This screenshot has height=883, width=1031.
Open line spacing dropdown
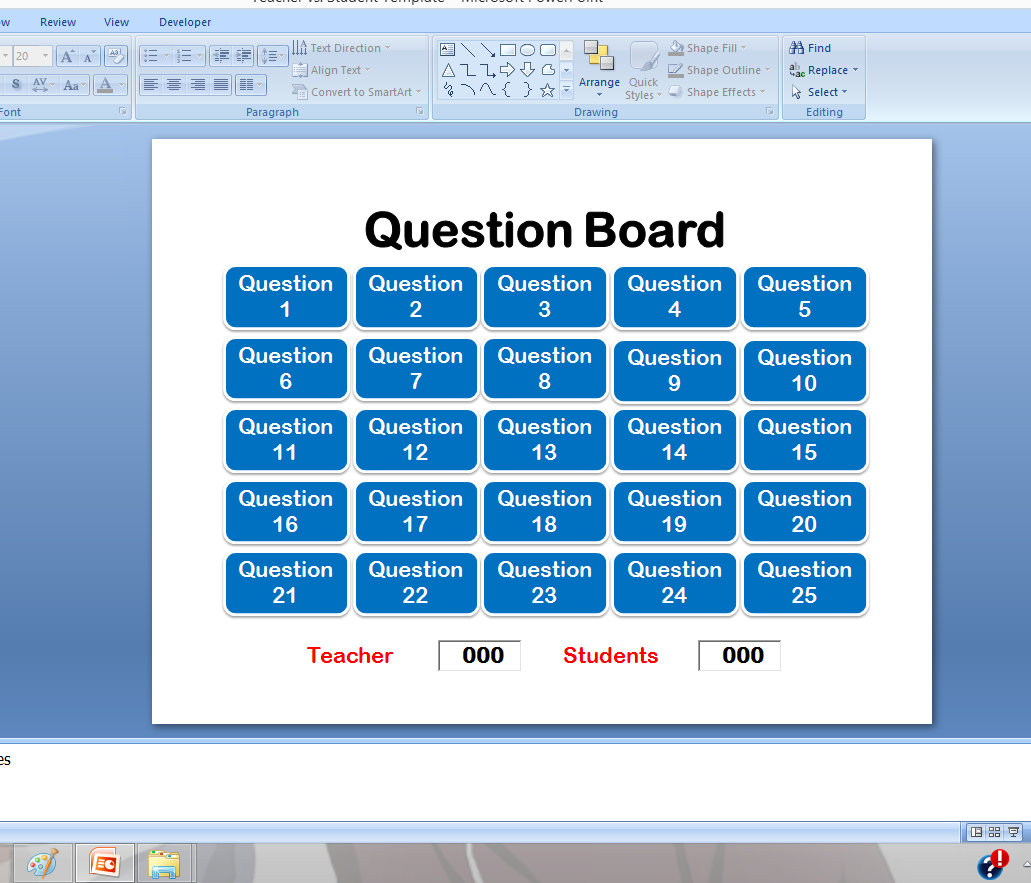pyautogui.click(x=272, y=56)
